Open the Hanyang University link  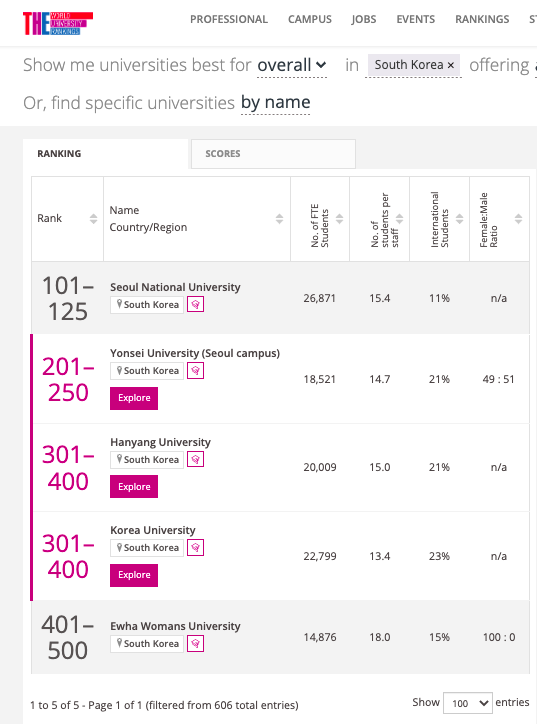coord(160,442)
